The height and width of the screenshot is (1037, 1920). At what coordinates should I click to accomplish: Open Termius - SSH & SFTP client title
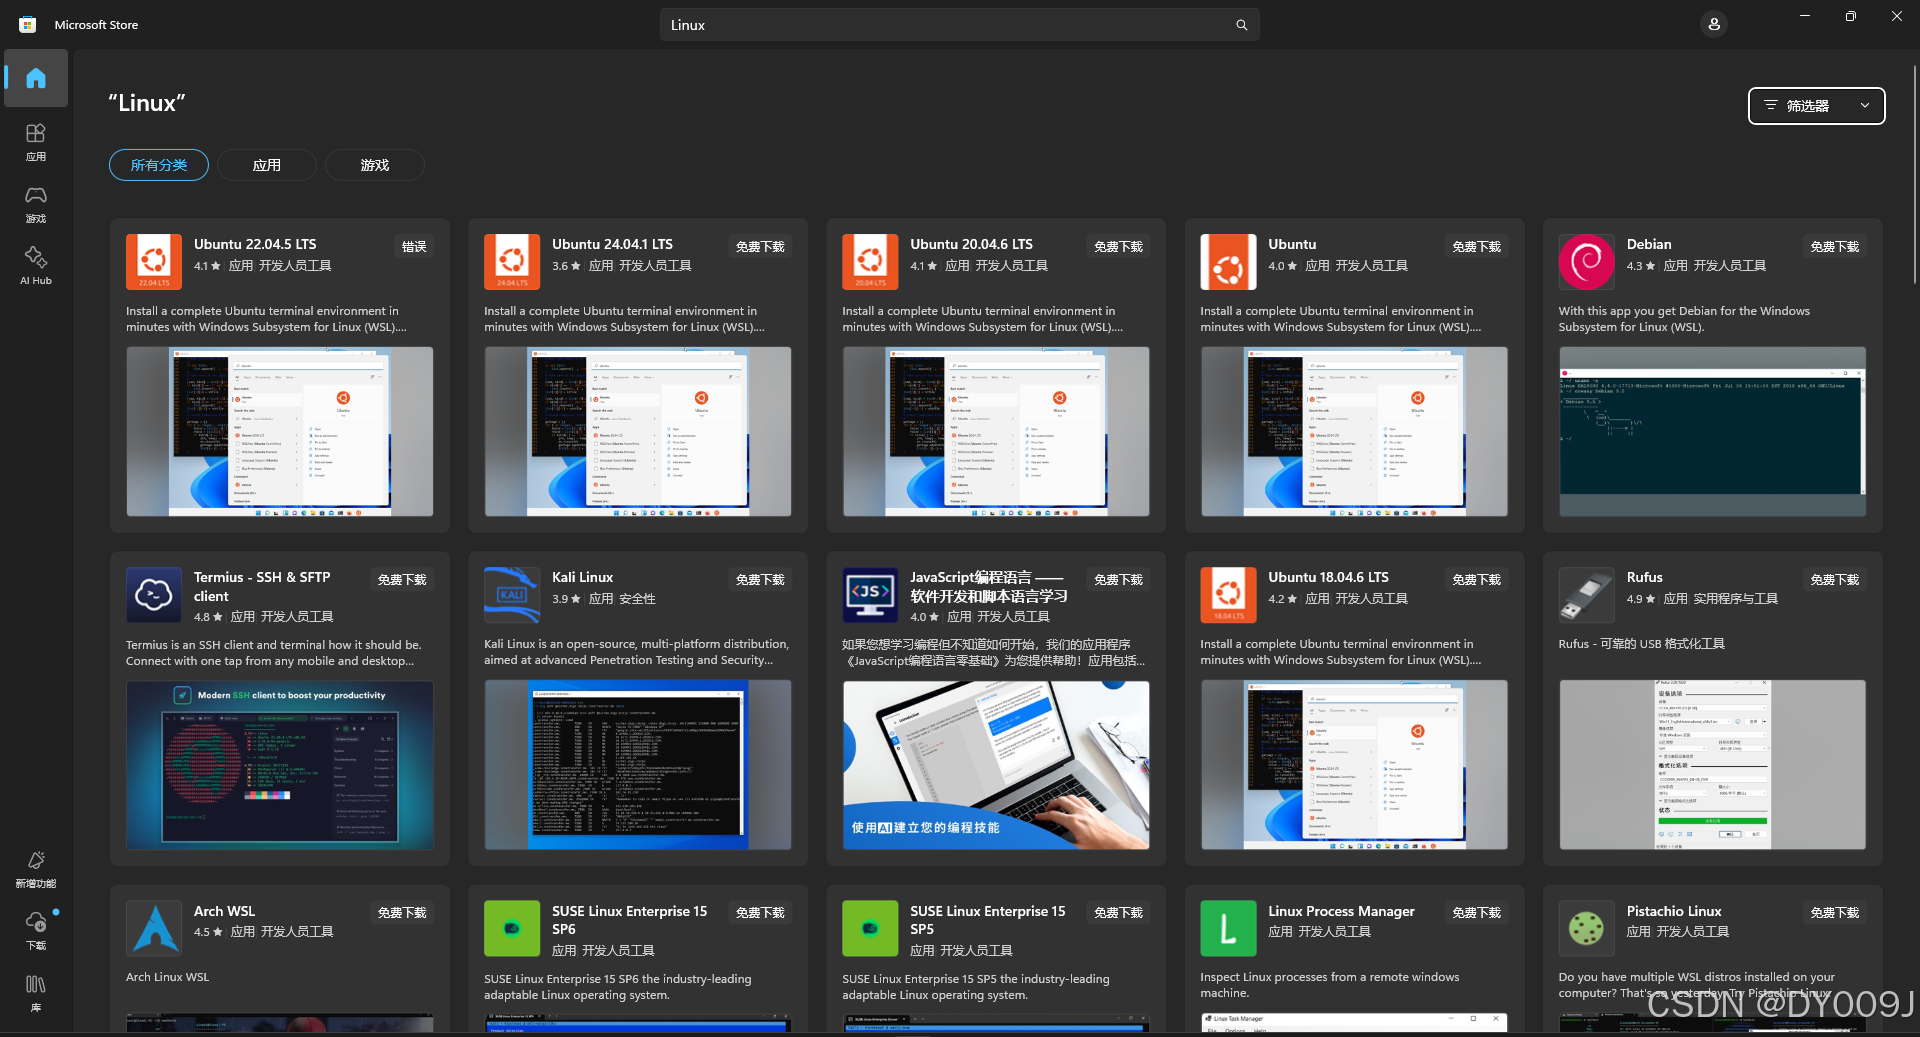pyautogui.click(x=262, y=586)
